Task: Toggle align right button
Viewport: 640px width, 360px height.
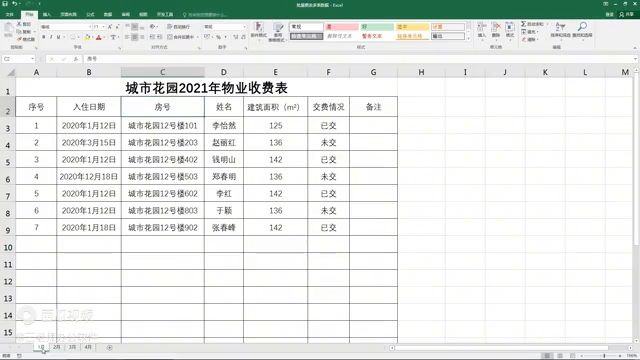Action: coord(142,37)
